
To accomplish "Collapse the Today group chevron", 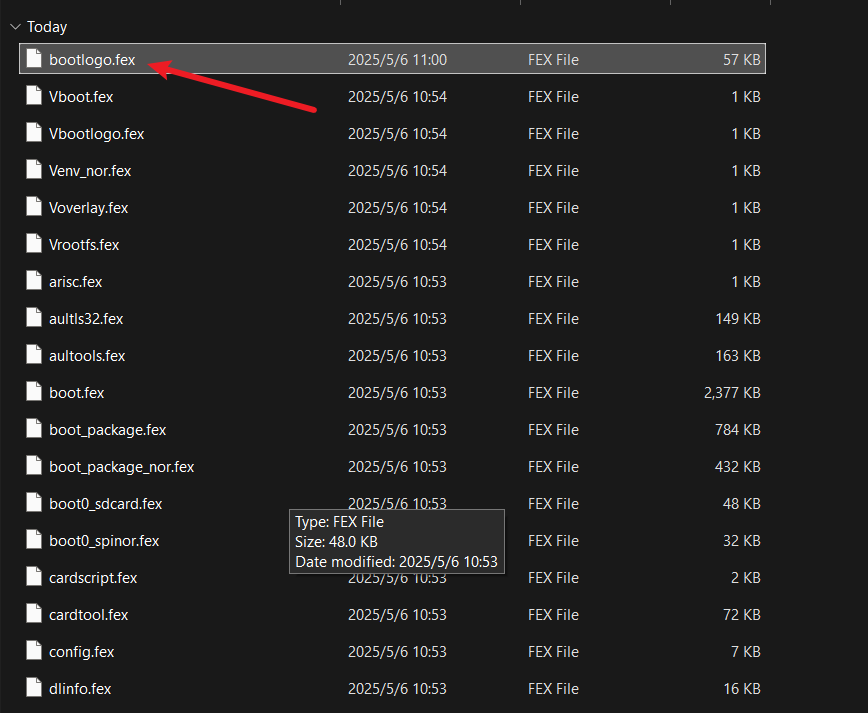I will [15, 27].
